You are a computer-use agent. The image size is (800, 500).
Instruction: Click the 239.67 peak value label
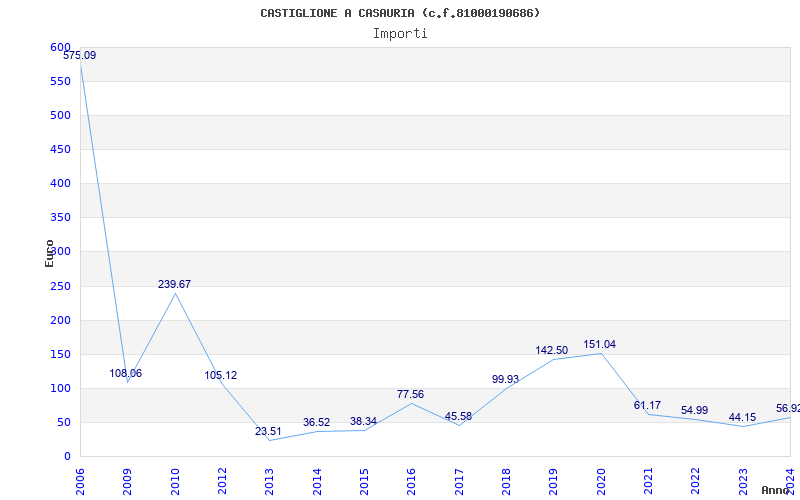(174, 284)
